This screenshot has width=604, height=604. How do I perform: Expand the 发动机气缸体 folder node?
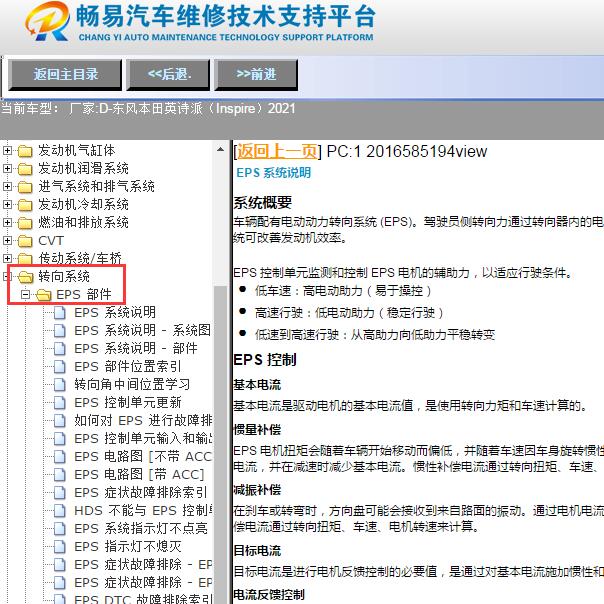(x=7, y=150)
